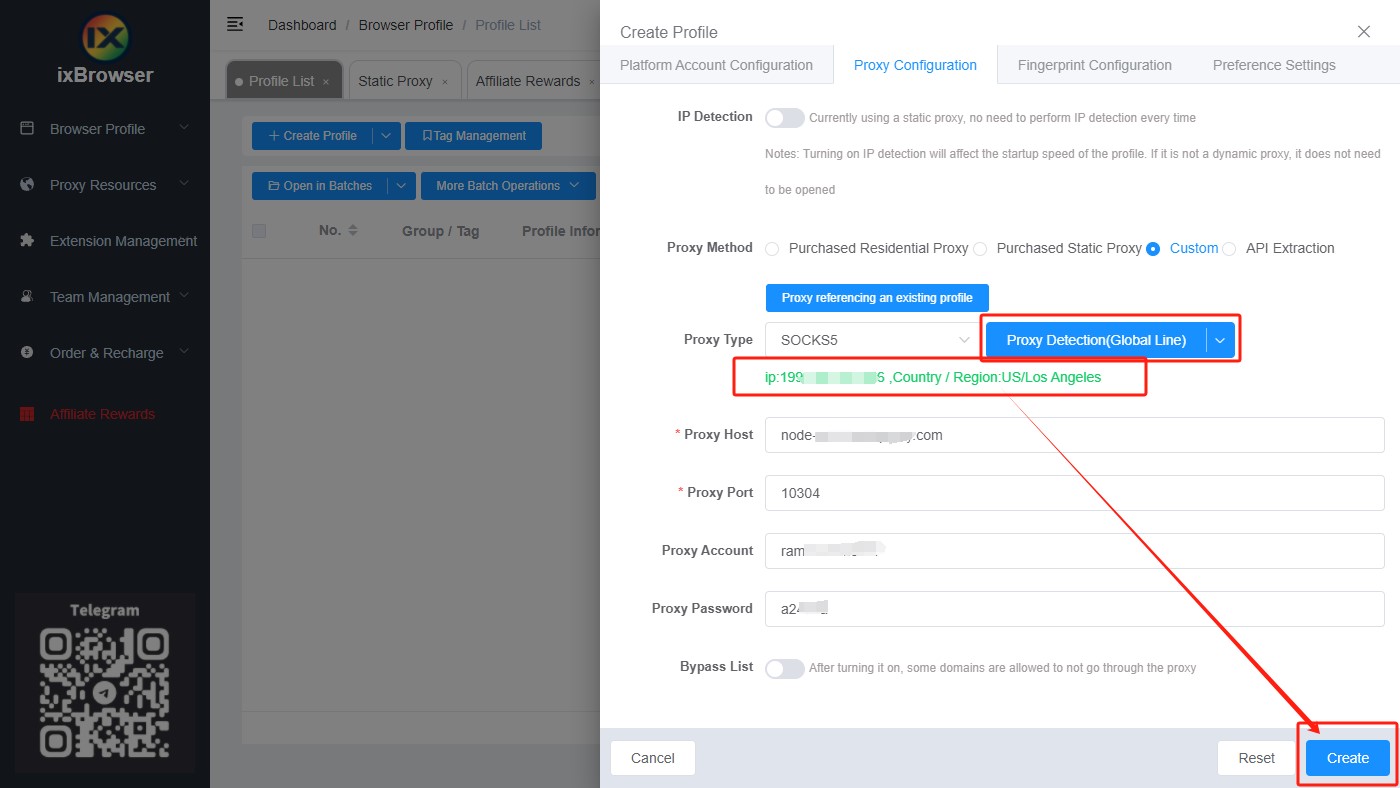Select Purchased Residential Proxy radio button

[x=772, y=248]
